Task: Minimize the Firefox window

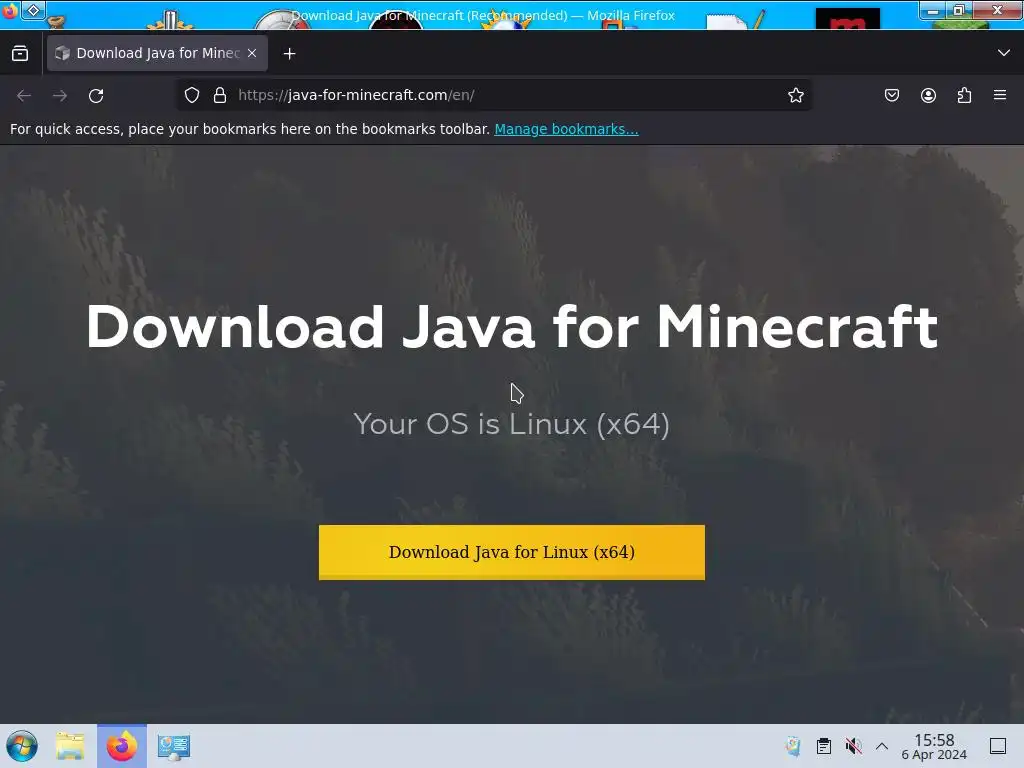Action: tap(933, 10)
